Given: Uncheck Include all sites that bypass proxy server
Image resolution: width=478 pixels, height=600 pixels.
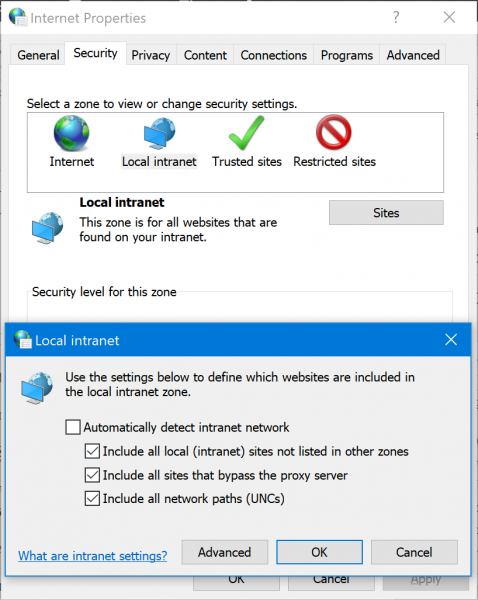Looking at the screenshot, I should (x=92, y=475).
